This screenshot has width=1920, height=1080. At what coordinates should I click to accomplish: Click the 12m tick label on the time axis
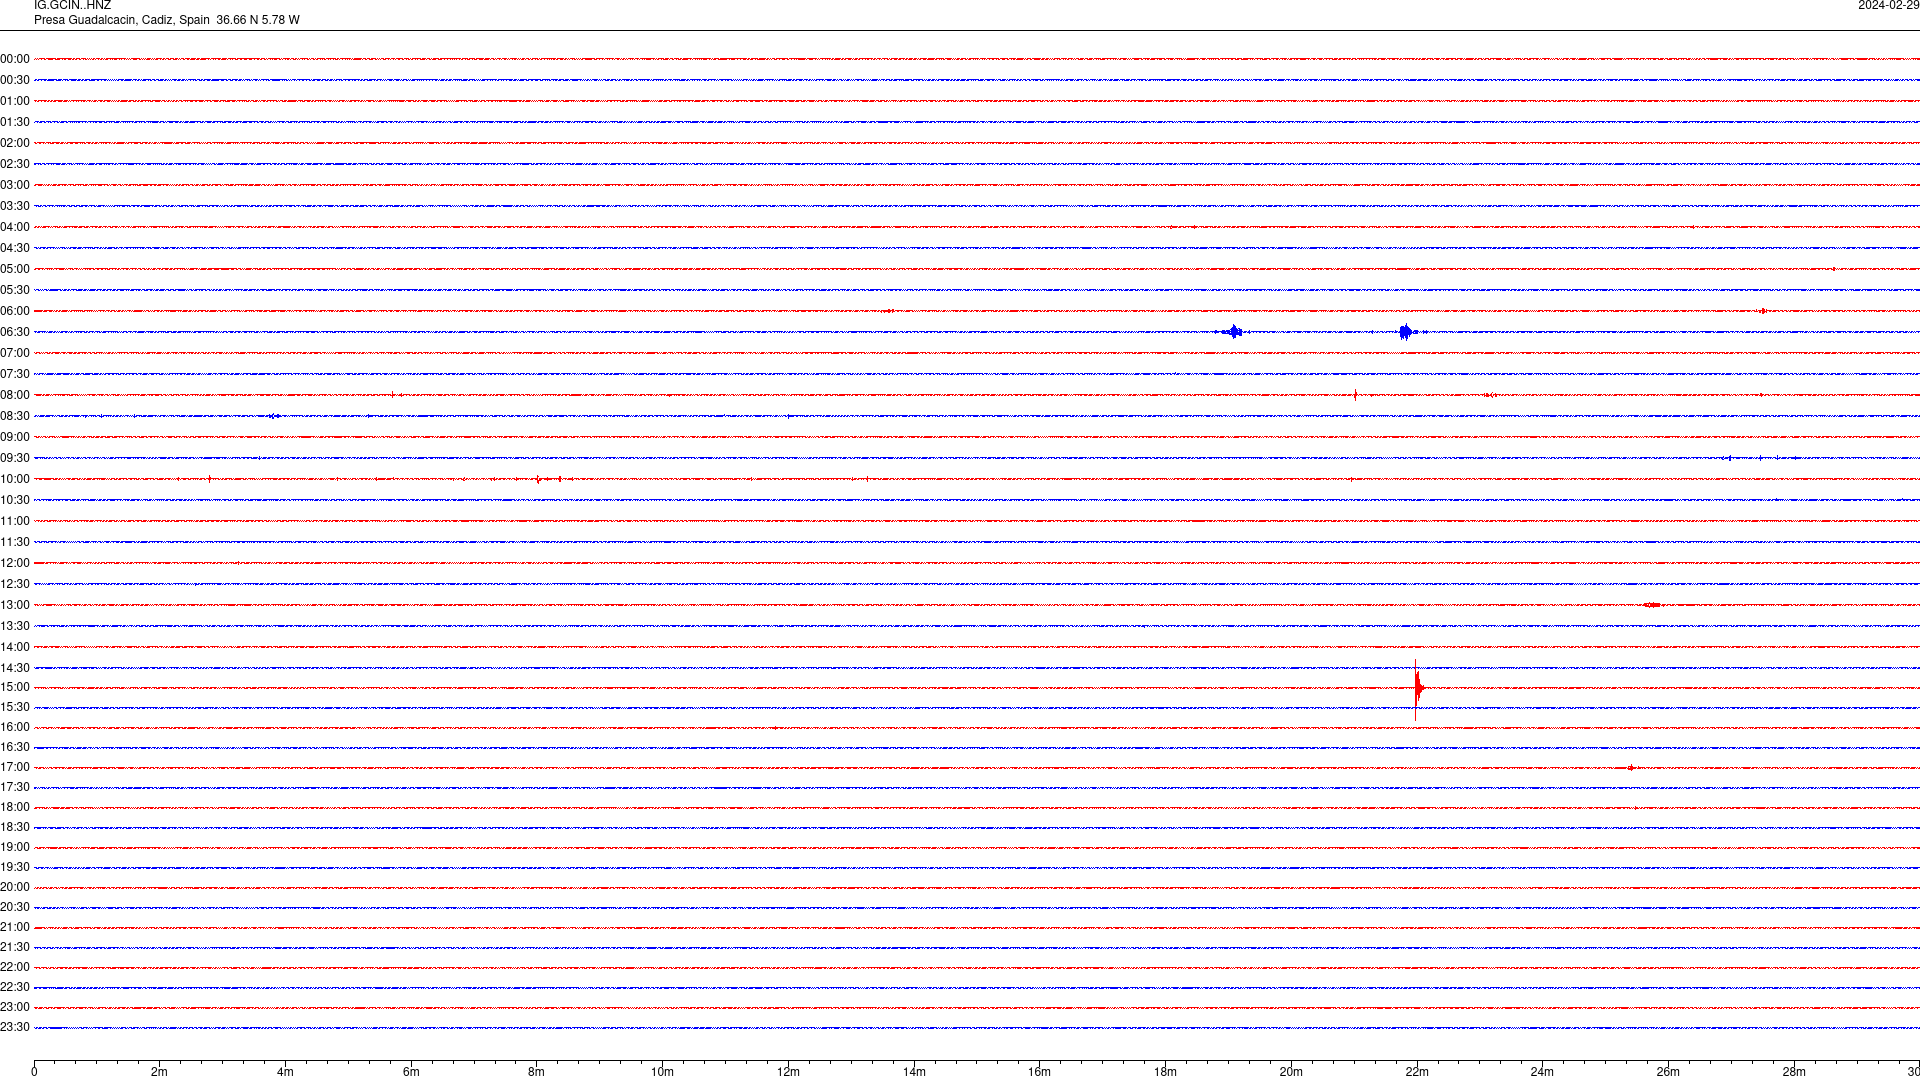click(x=788, y=1072)
